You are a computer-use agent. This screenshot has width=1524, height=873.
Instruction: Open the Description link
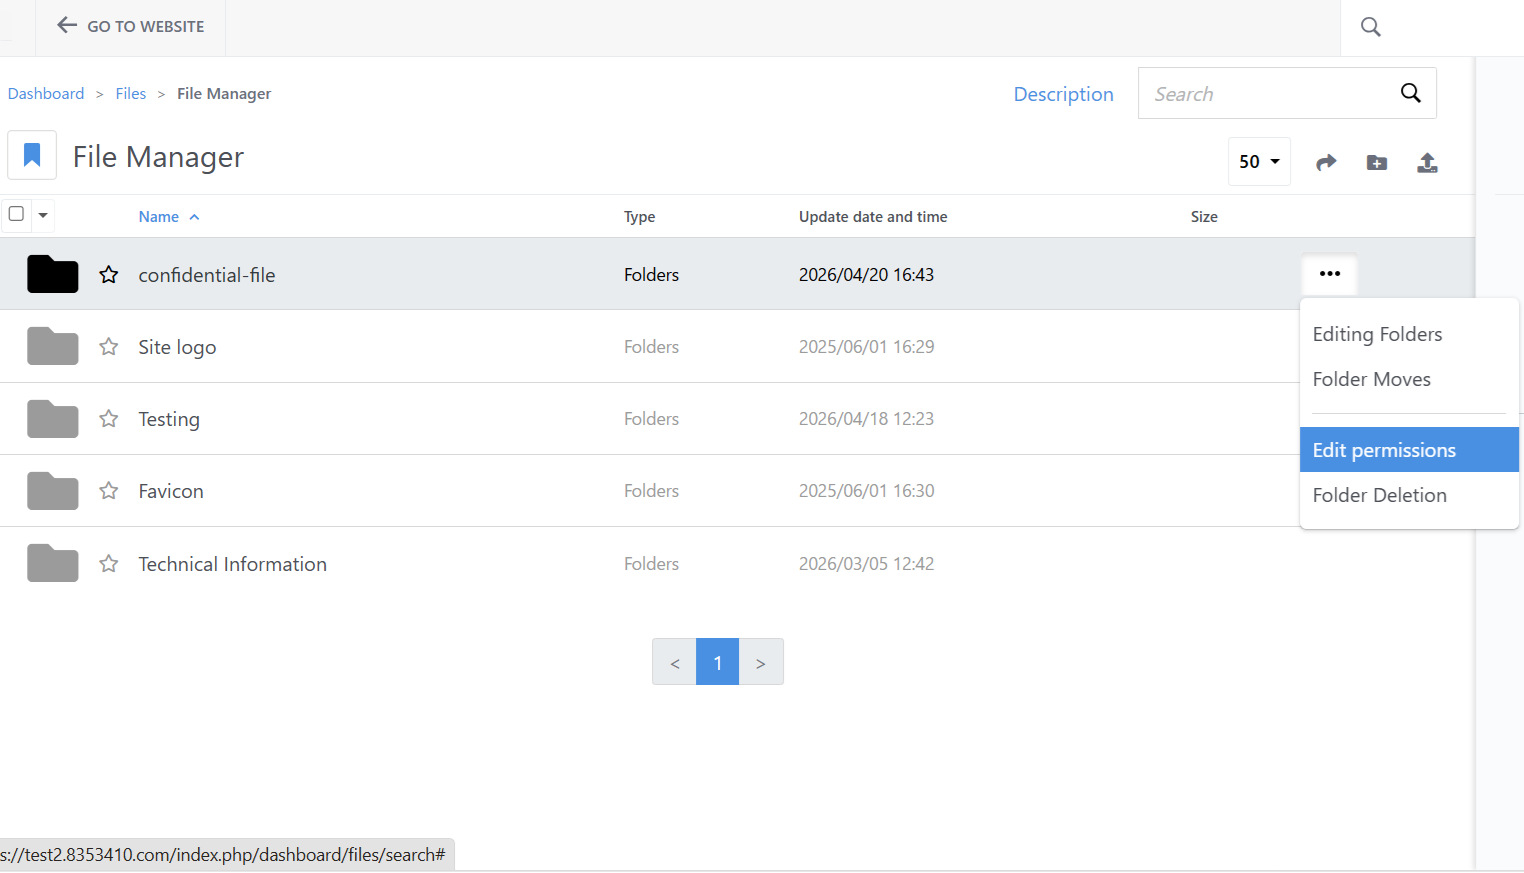(1063, 94)
